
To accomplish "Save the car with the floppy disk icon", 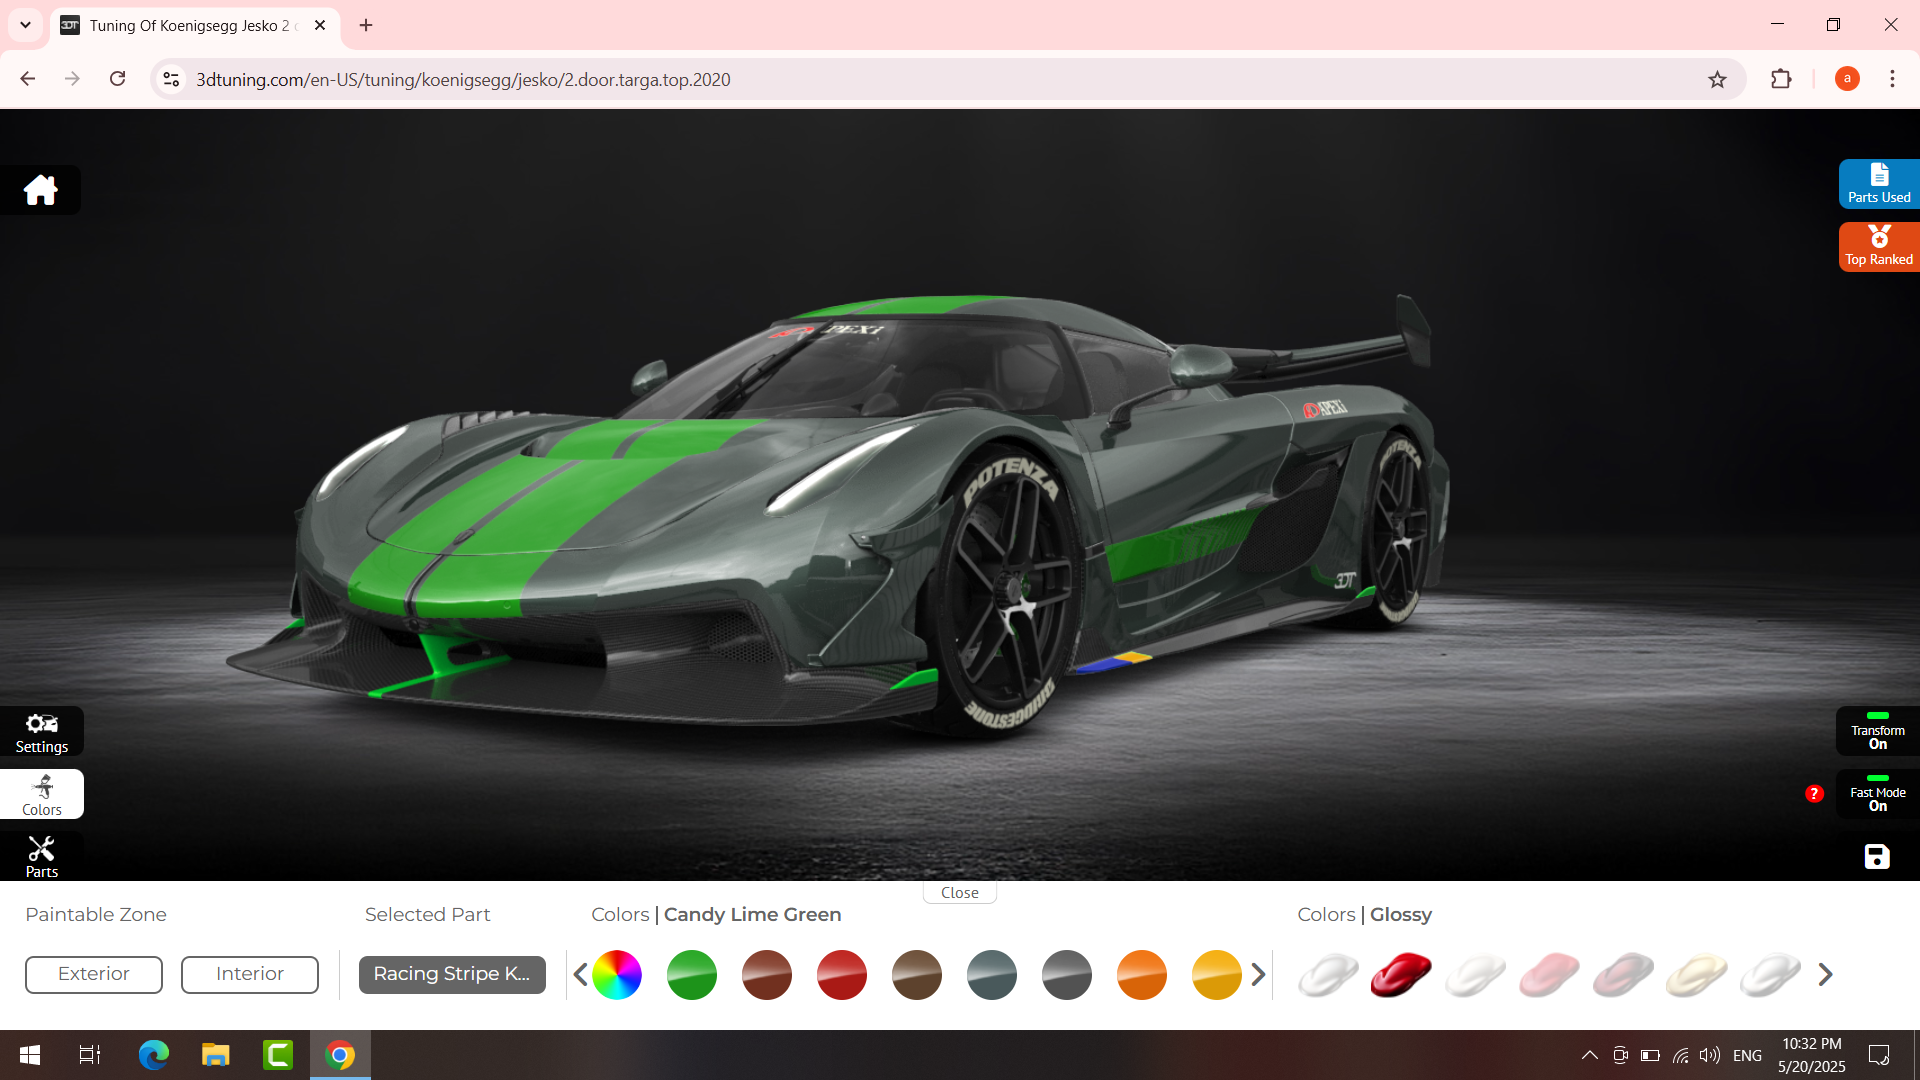I will [1877, 856].
